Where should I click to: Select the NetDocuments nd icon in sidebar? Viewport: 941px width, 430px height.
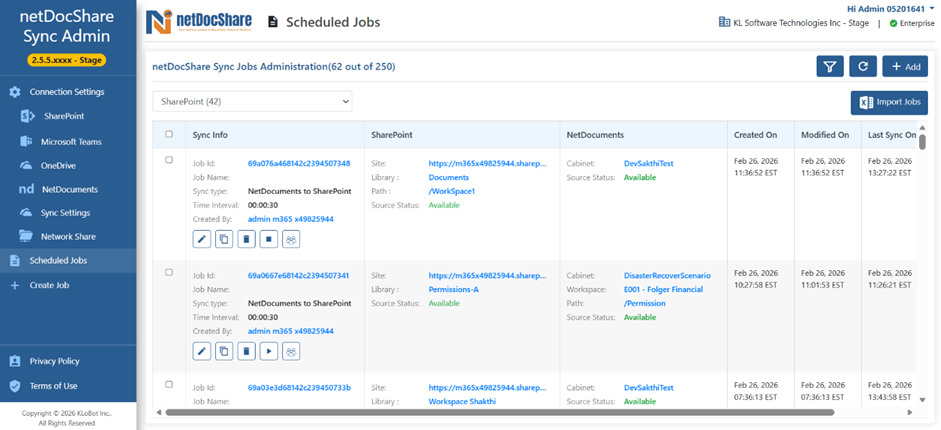(x=26, y=190)
